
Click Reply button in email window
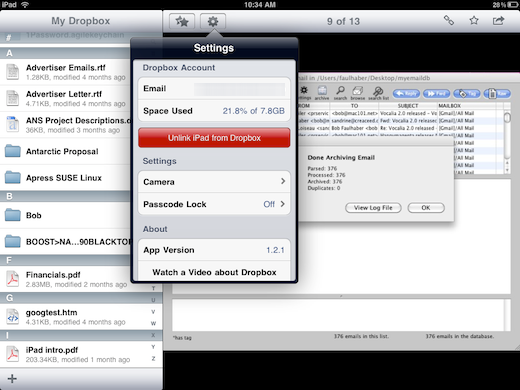pos(406,94)
